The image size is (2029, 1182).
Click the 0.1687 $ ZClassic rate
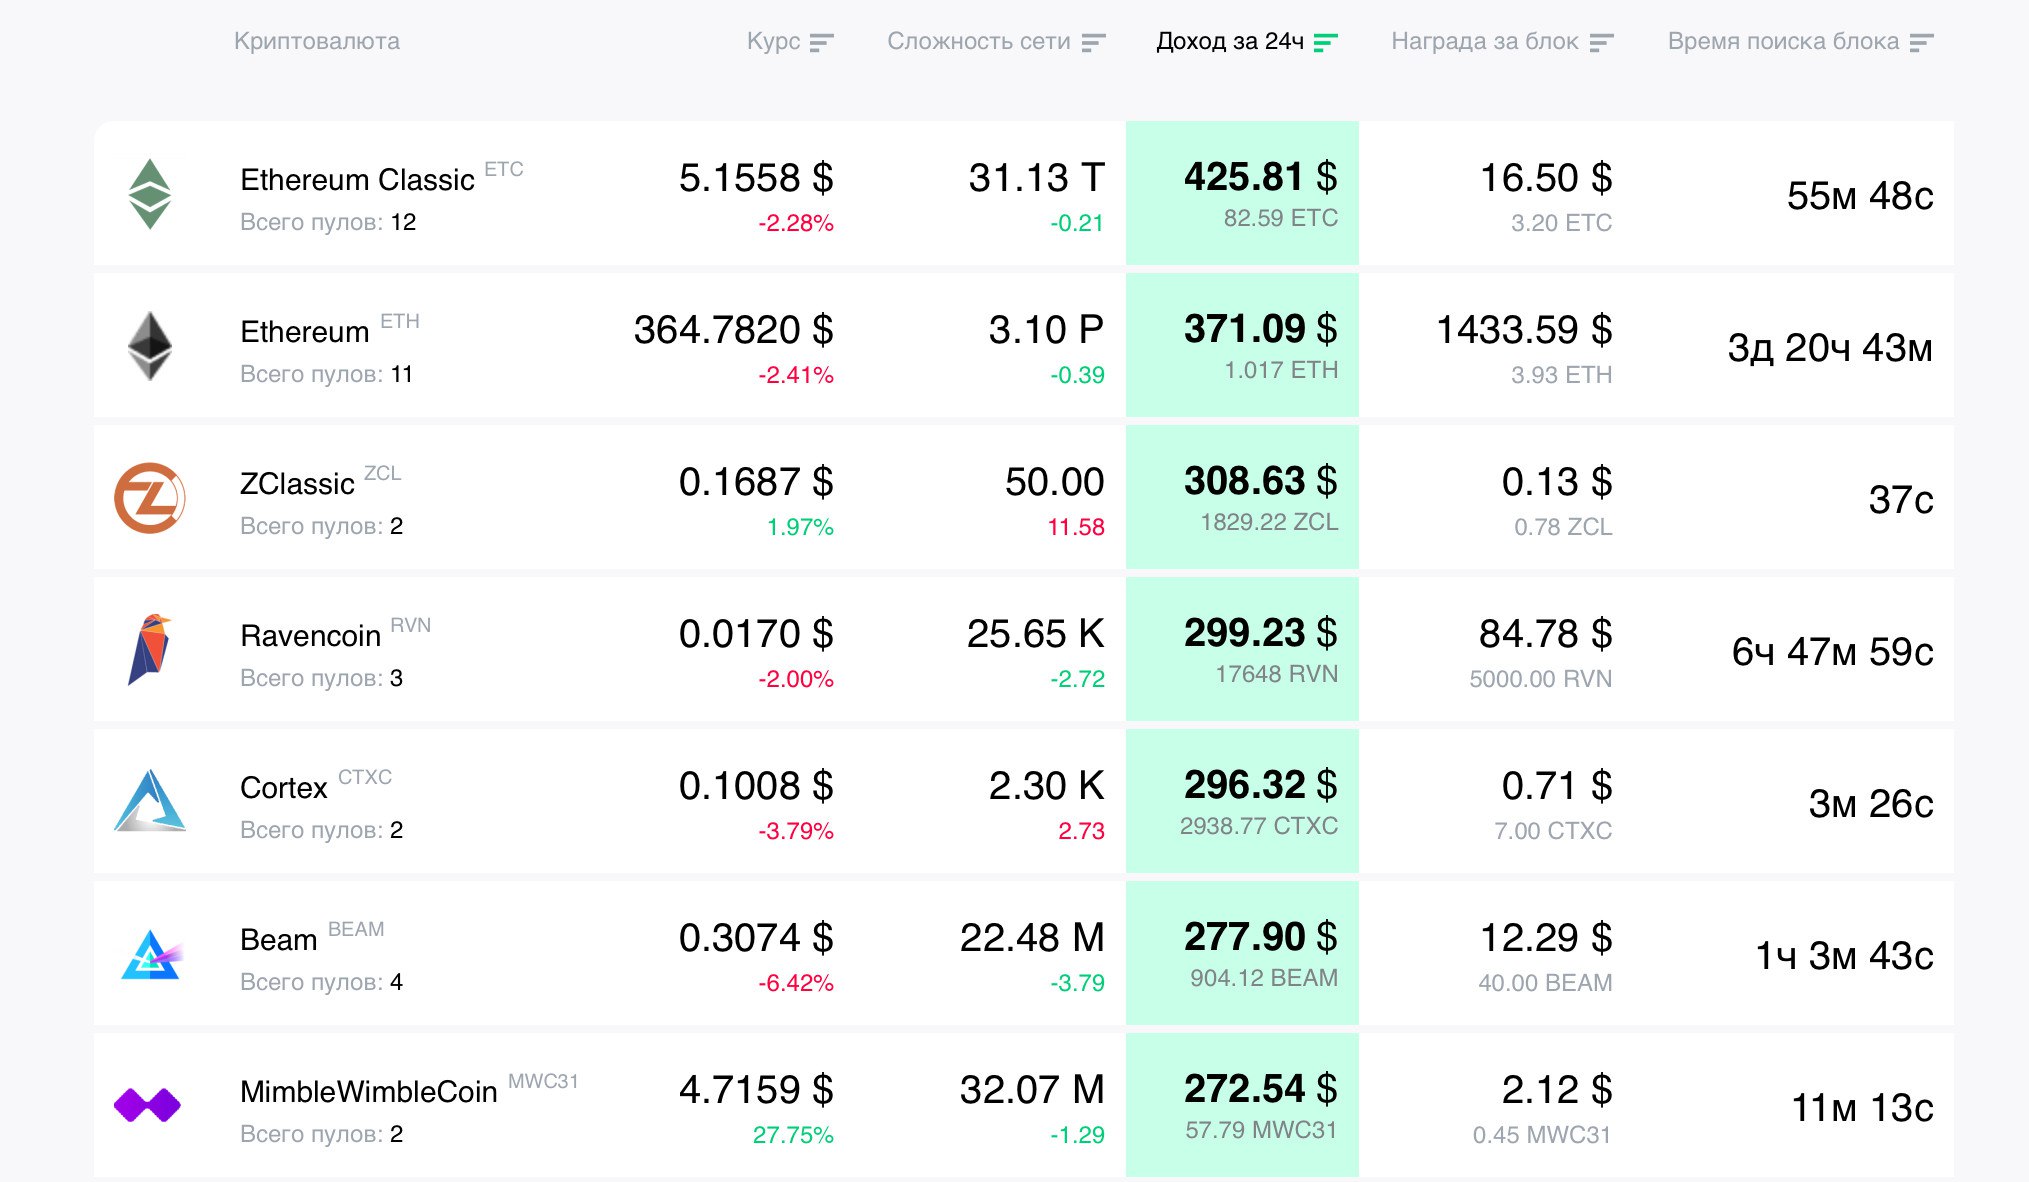(756, 482)
